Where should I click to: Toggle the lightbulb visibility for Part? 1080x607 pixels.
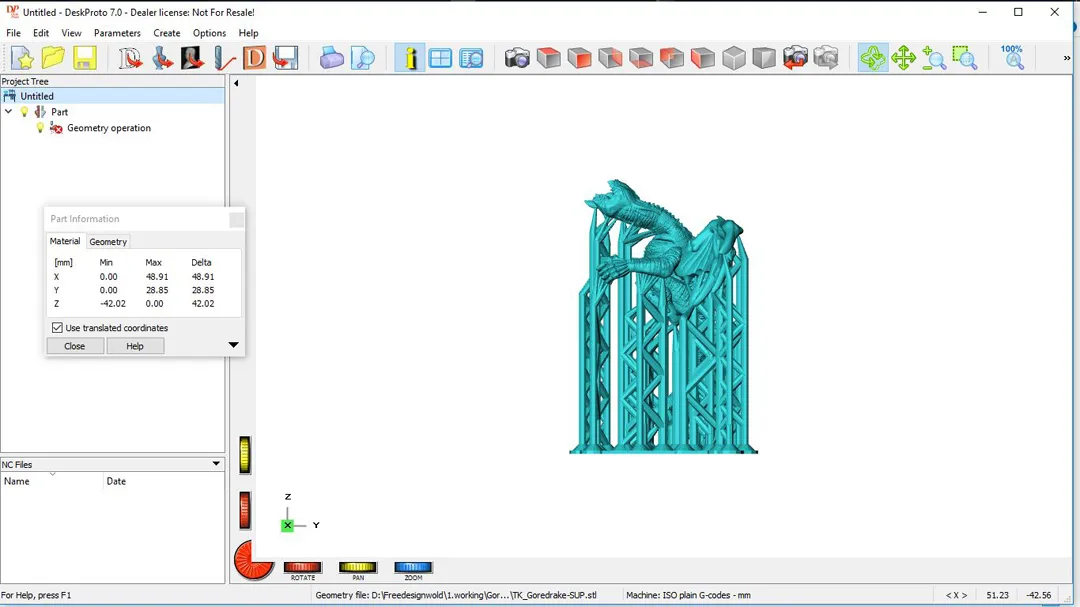tap(25, 112)
